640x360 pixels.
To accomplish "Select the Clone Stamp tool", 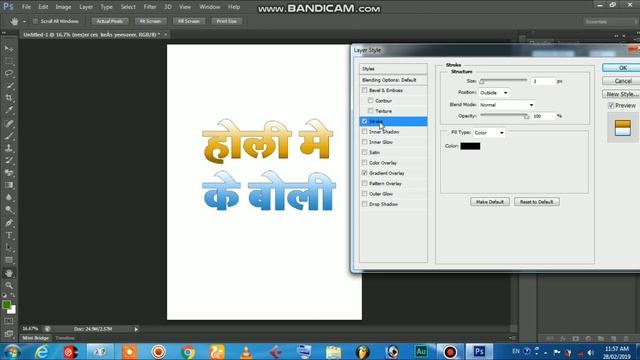I will pyautogui.click(x=9, y=148).
